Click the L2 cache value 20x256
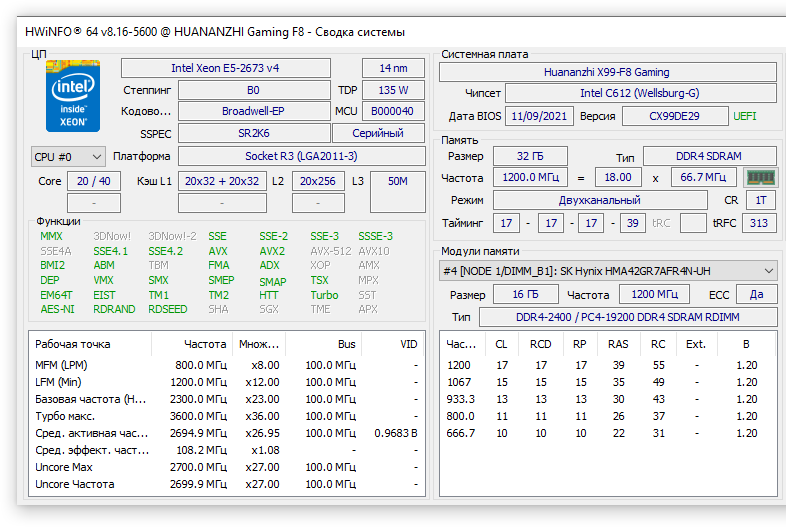 click(x=318, y=181)
